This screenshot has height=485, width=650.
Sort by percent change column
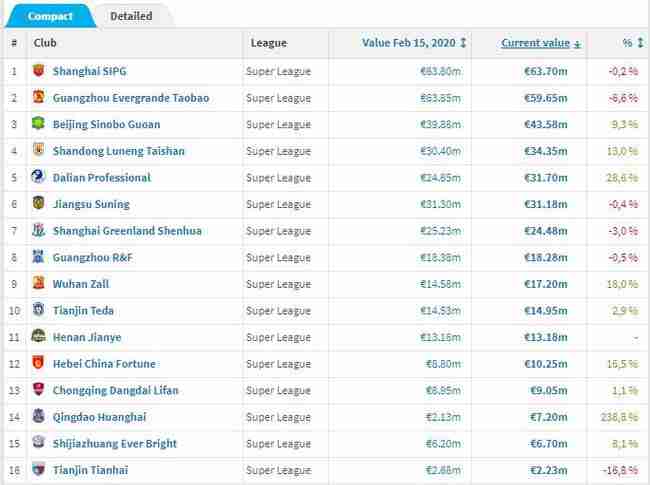[x=633, y=43]
